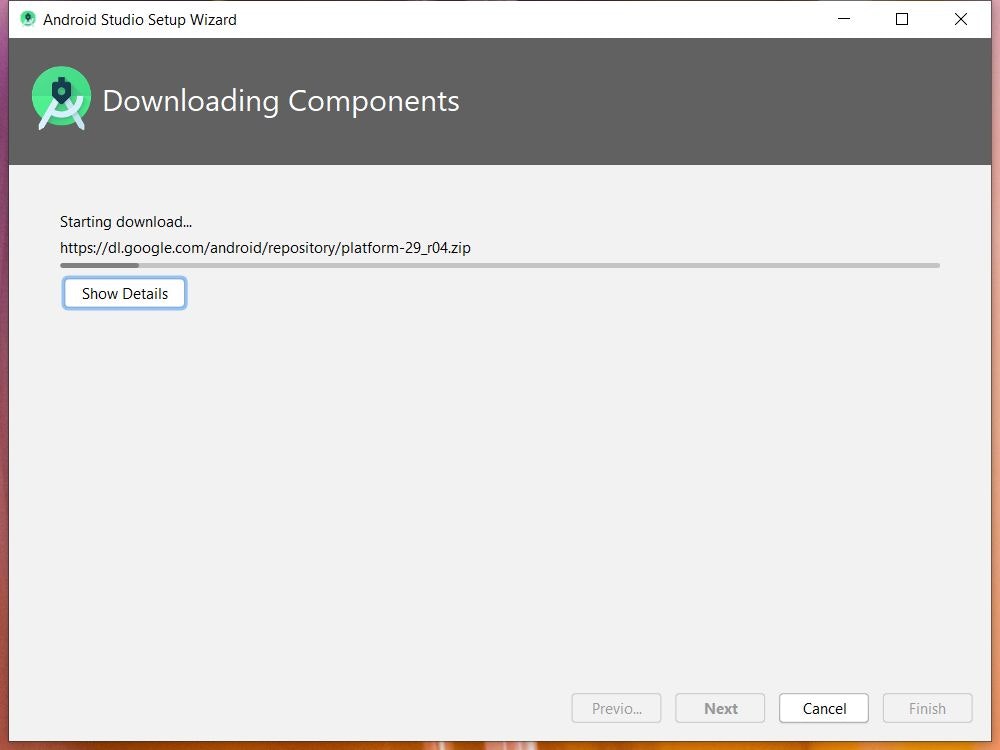Image resolution: width=1000 pixels, height=750 pixels.
Task: Click the Android Studio logo in header
Action: (61, 98)
